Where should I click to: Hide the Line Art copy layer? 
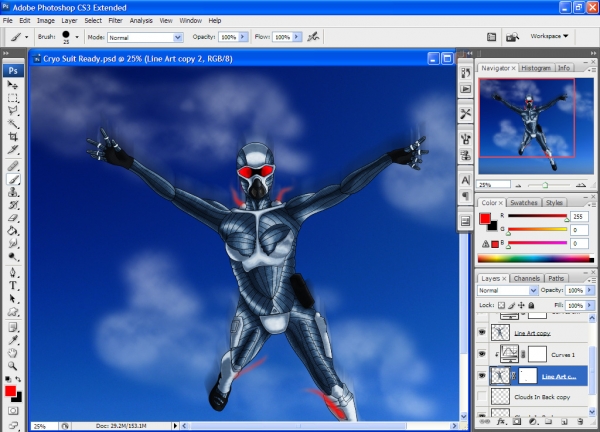tap(482, 332)
